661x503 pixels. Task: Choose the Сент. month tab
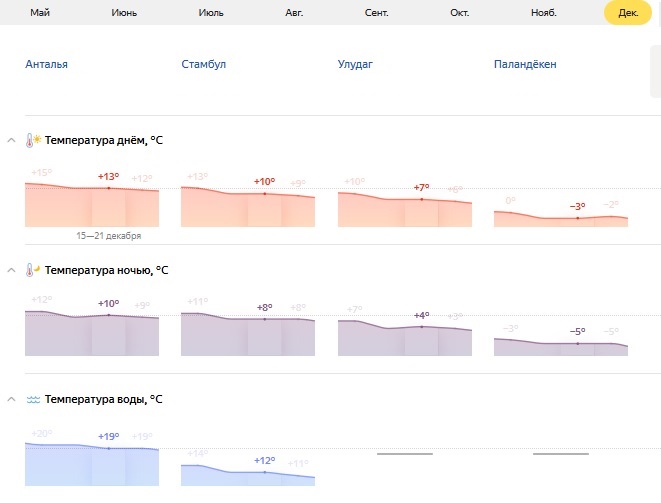click(x=376, y=13)
